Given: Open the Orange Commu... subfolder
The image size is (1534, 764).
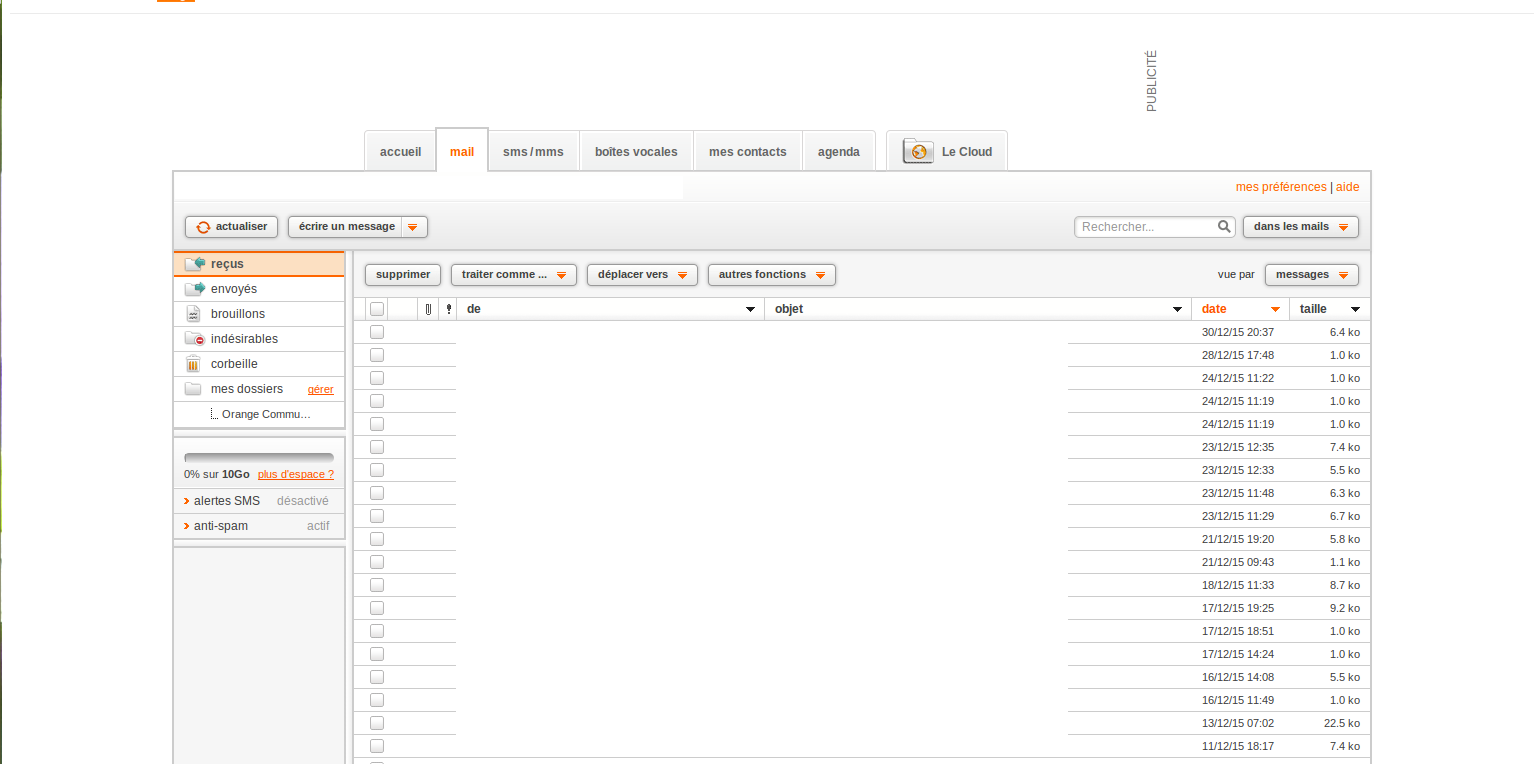Looking at the screenshot, I should click(266, 414).
